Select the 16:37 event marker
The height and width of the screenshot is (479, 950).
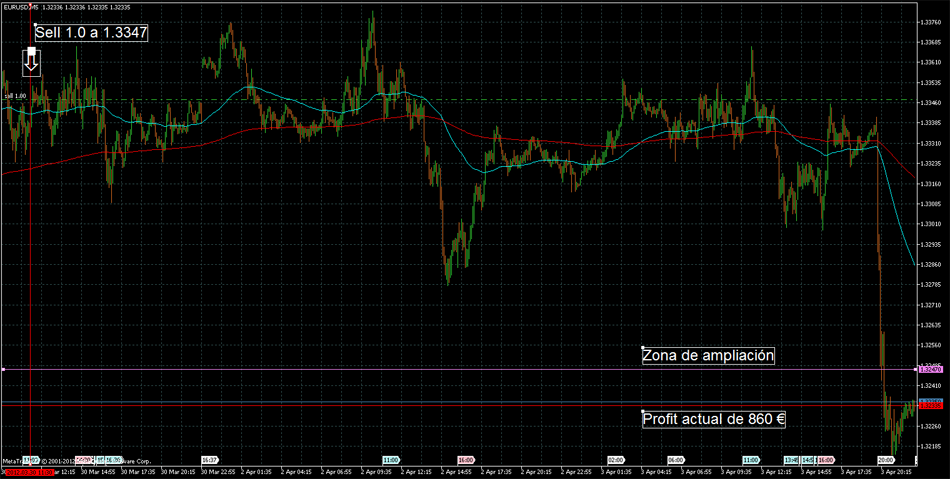click(x=209, y=460)
